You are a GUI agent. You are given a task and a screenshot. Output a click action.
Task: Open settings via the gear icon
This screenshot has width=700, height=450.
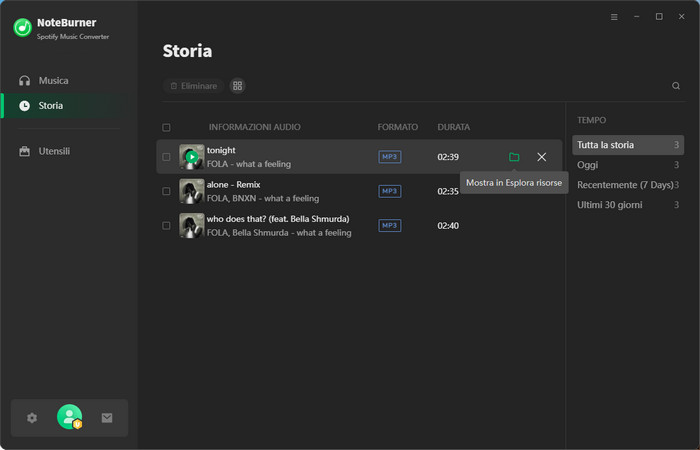point(32,418)
